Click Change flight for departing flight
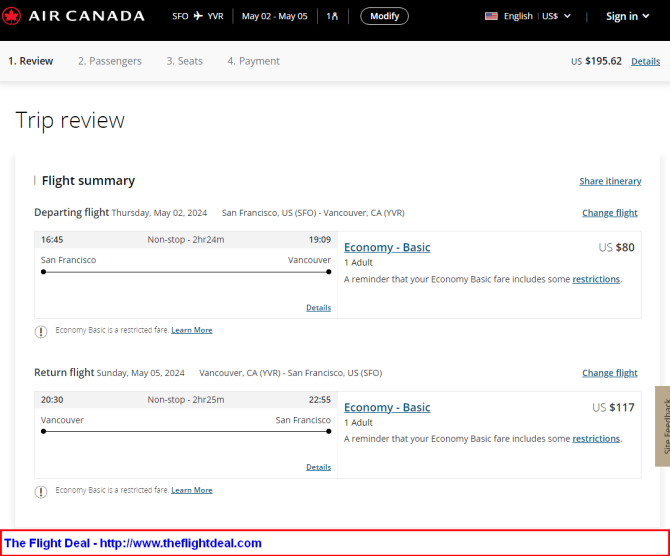This screenshot has width=670, height=556. tap(609, 213)
